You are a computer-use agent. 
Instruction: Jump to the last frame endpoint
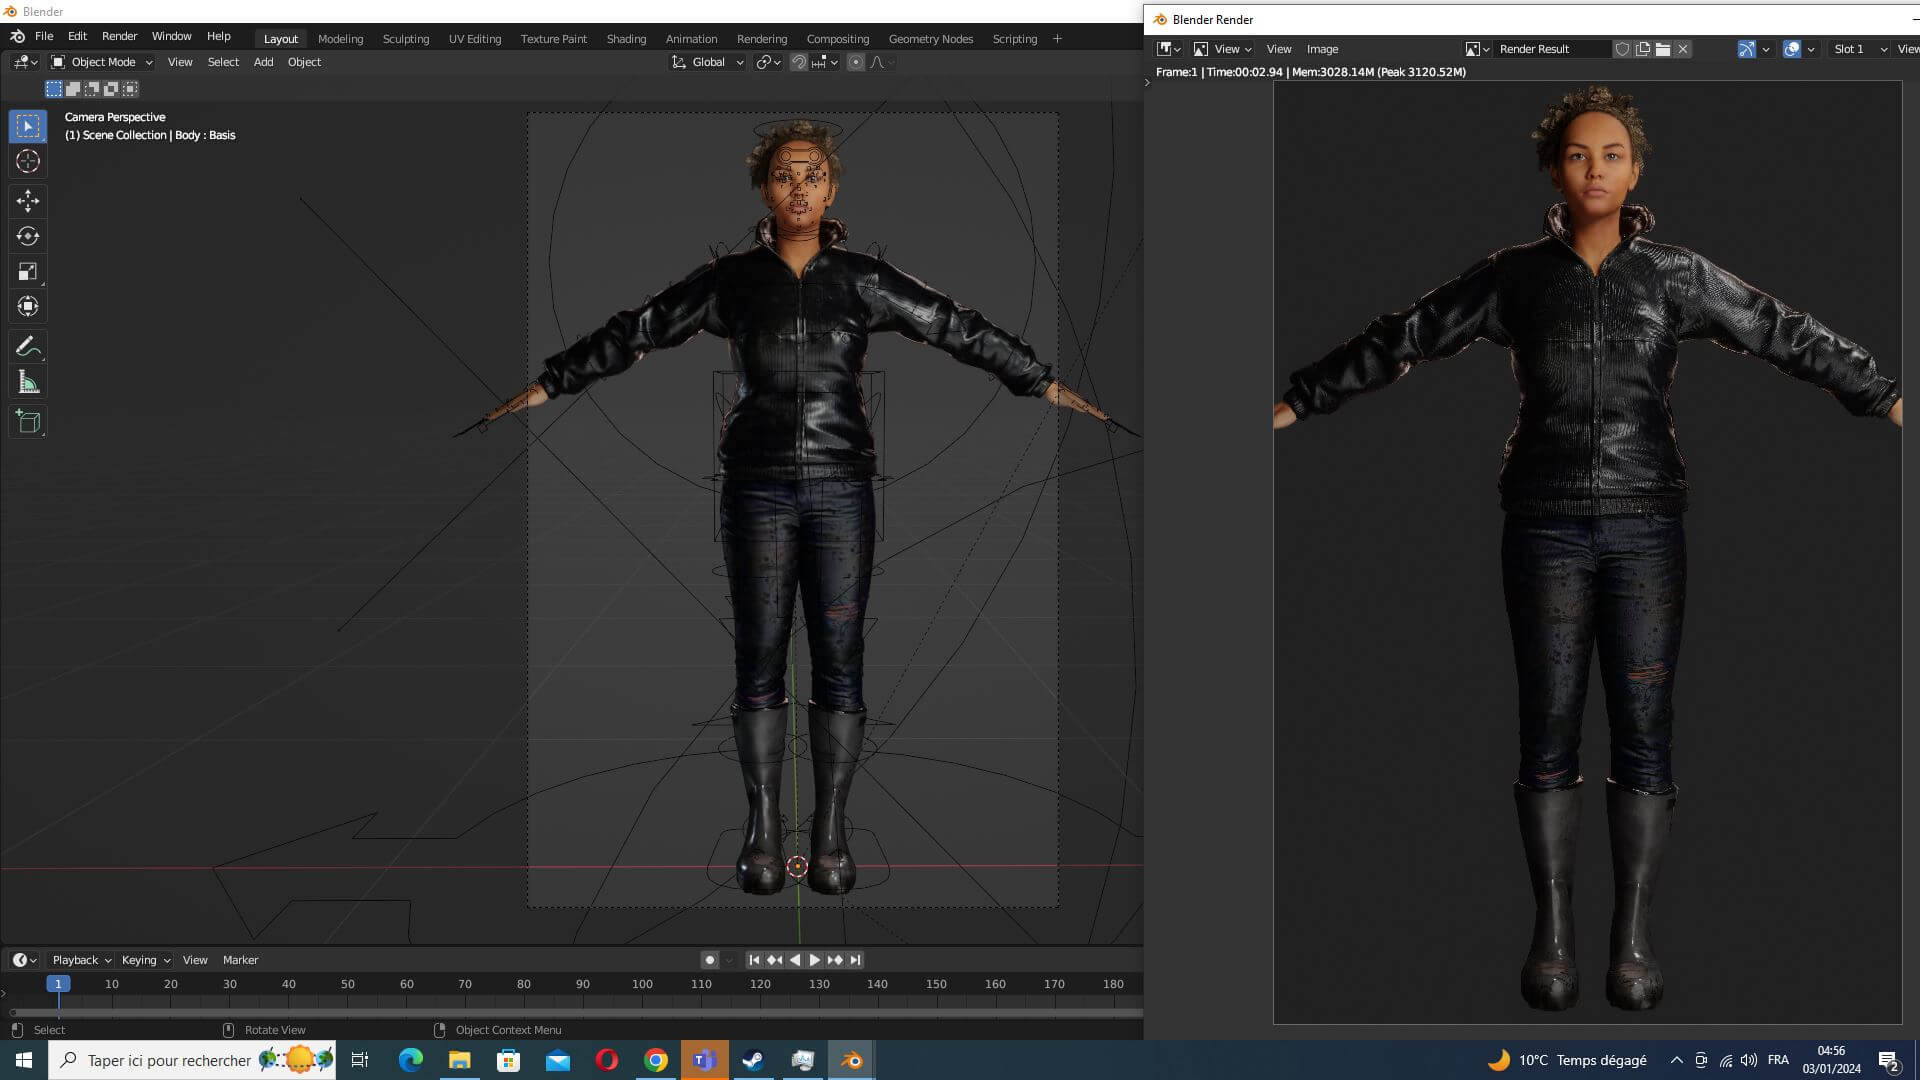click(855, 960)
